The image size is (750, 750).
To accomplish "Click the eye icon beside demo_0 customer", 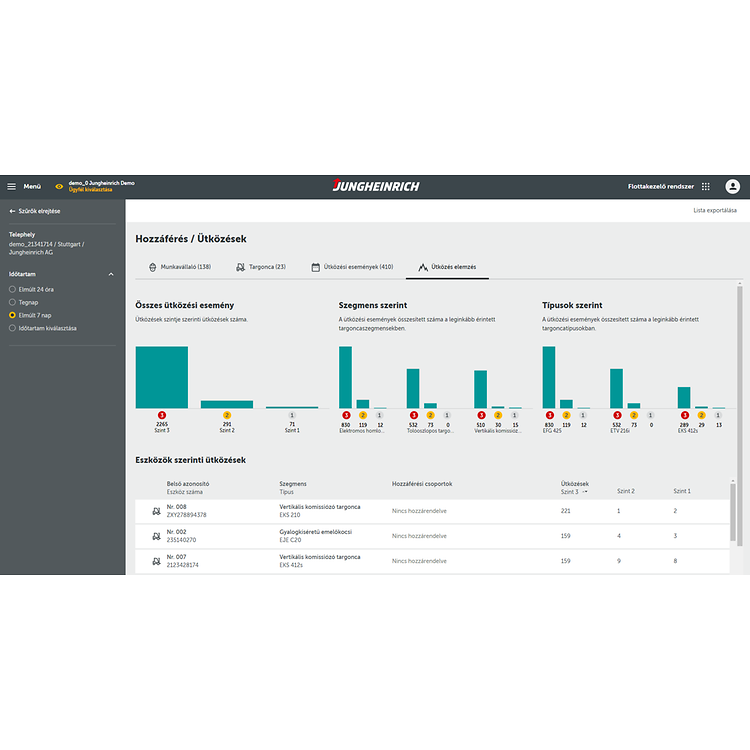I will [x=59, y=186].
